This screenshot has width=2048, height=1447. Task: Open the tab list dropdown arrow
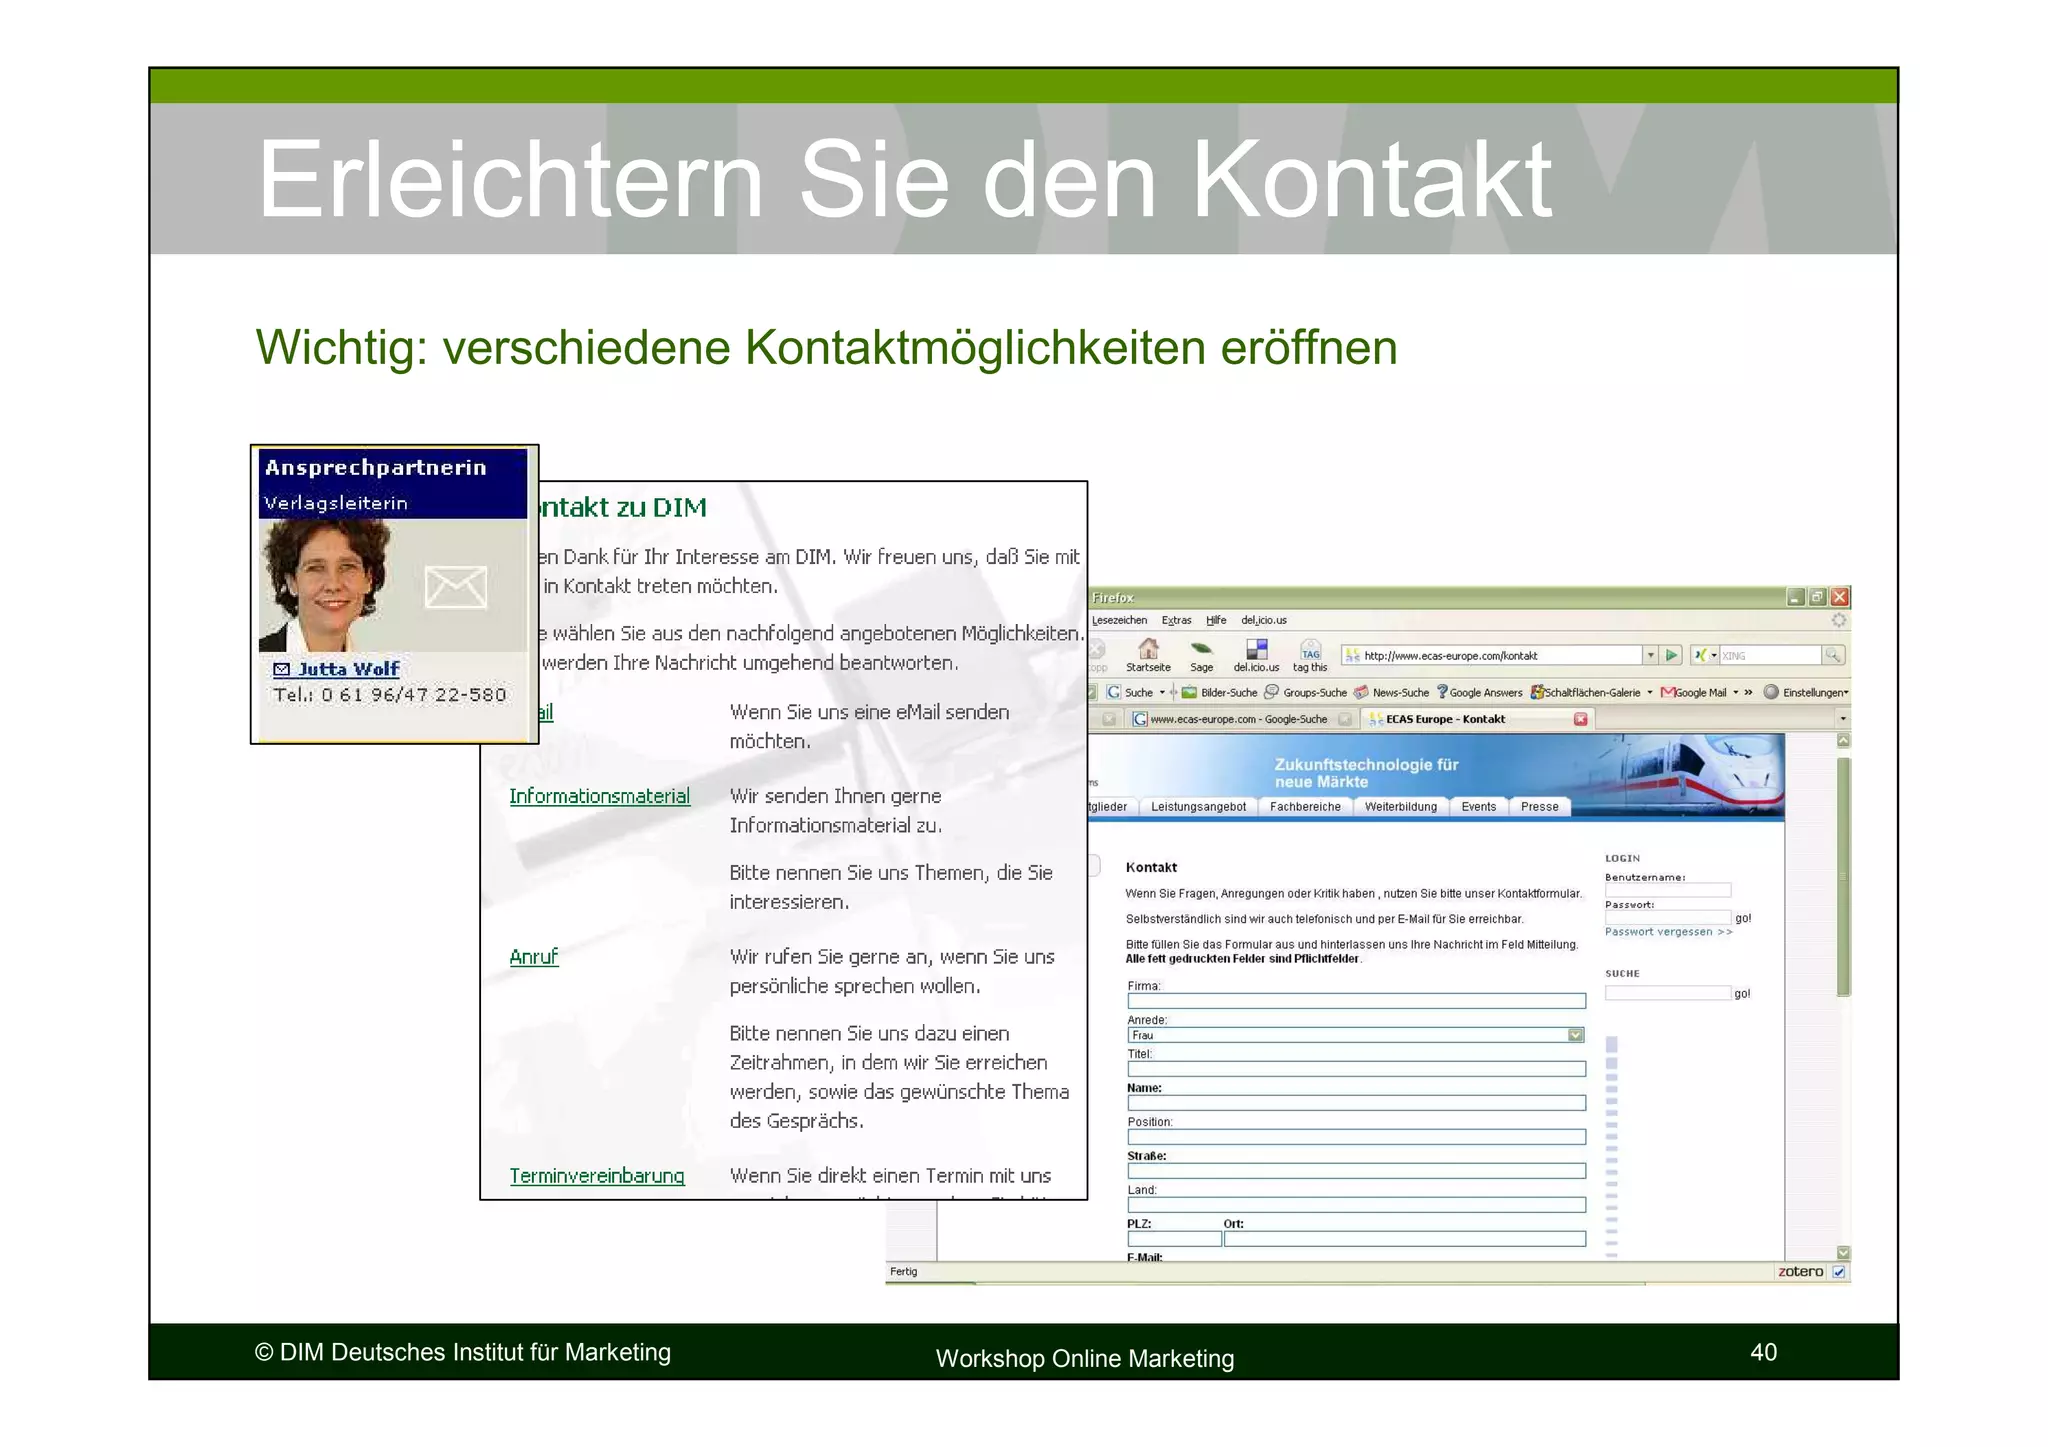(x=1842, y=719)
